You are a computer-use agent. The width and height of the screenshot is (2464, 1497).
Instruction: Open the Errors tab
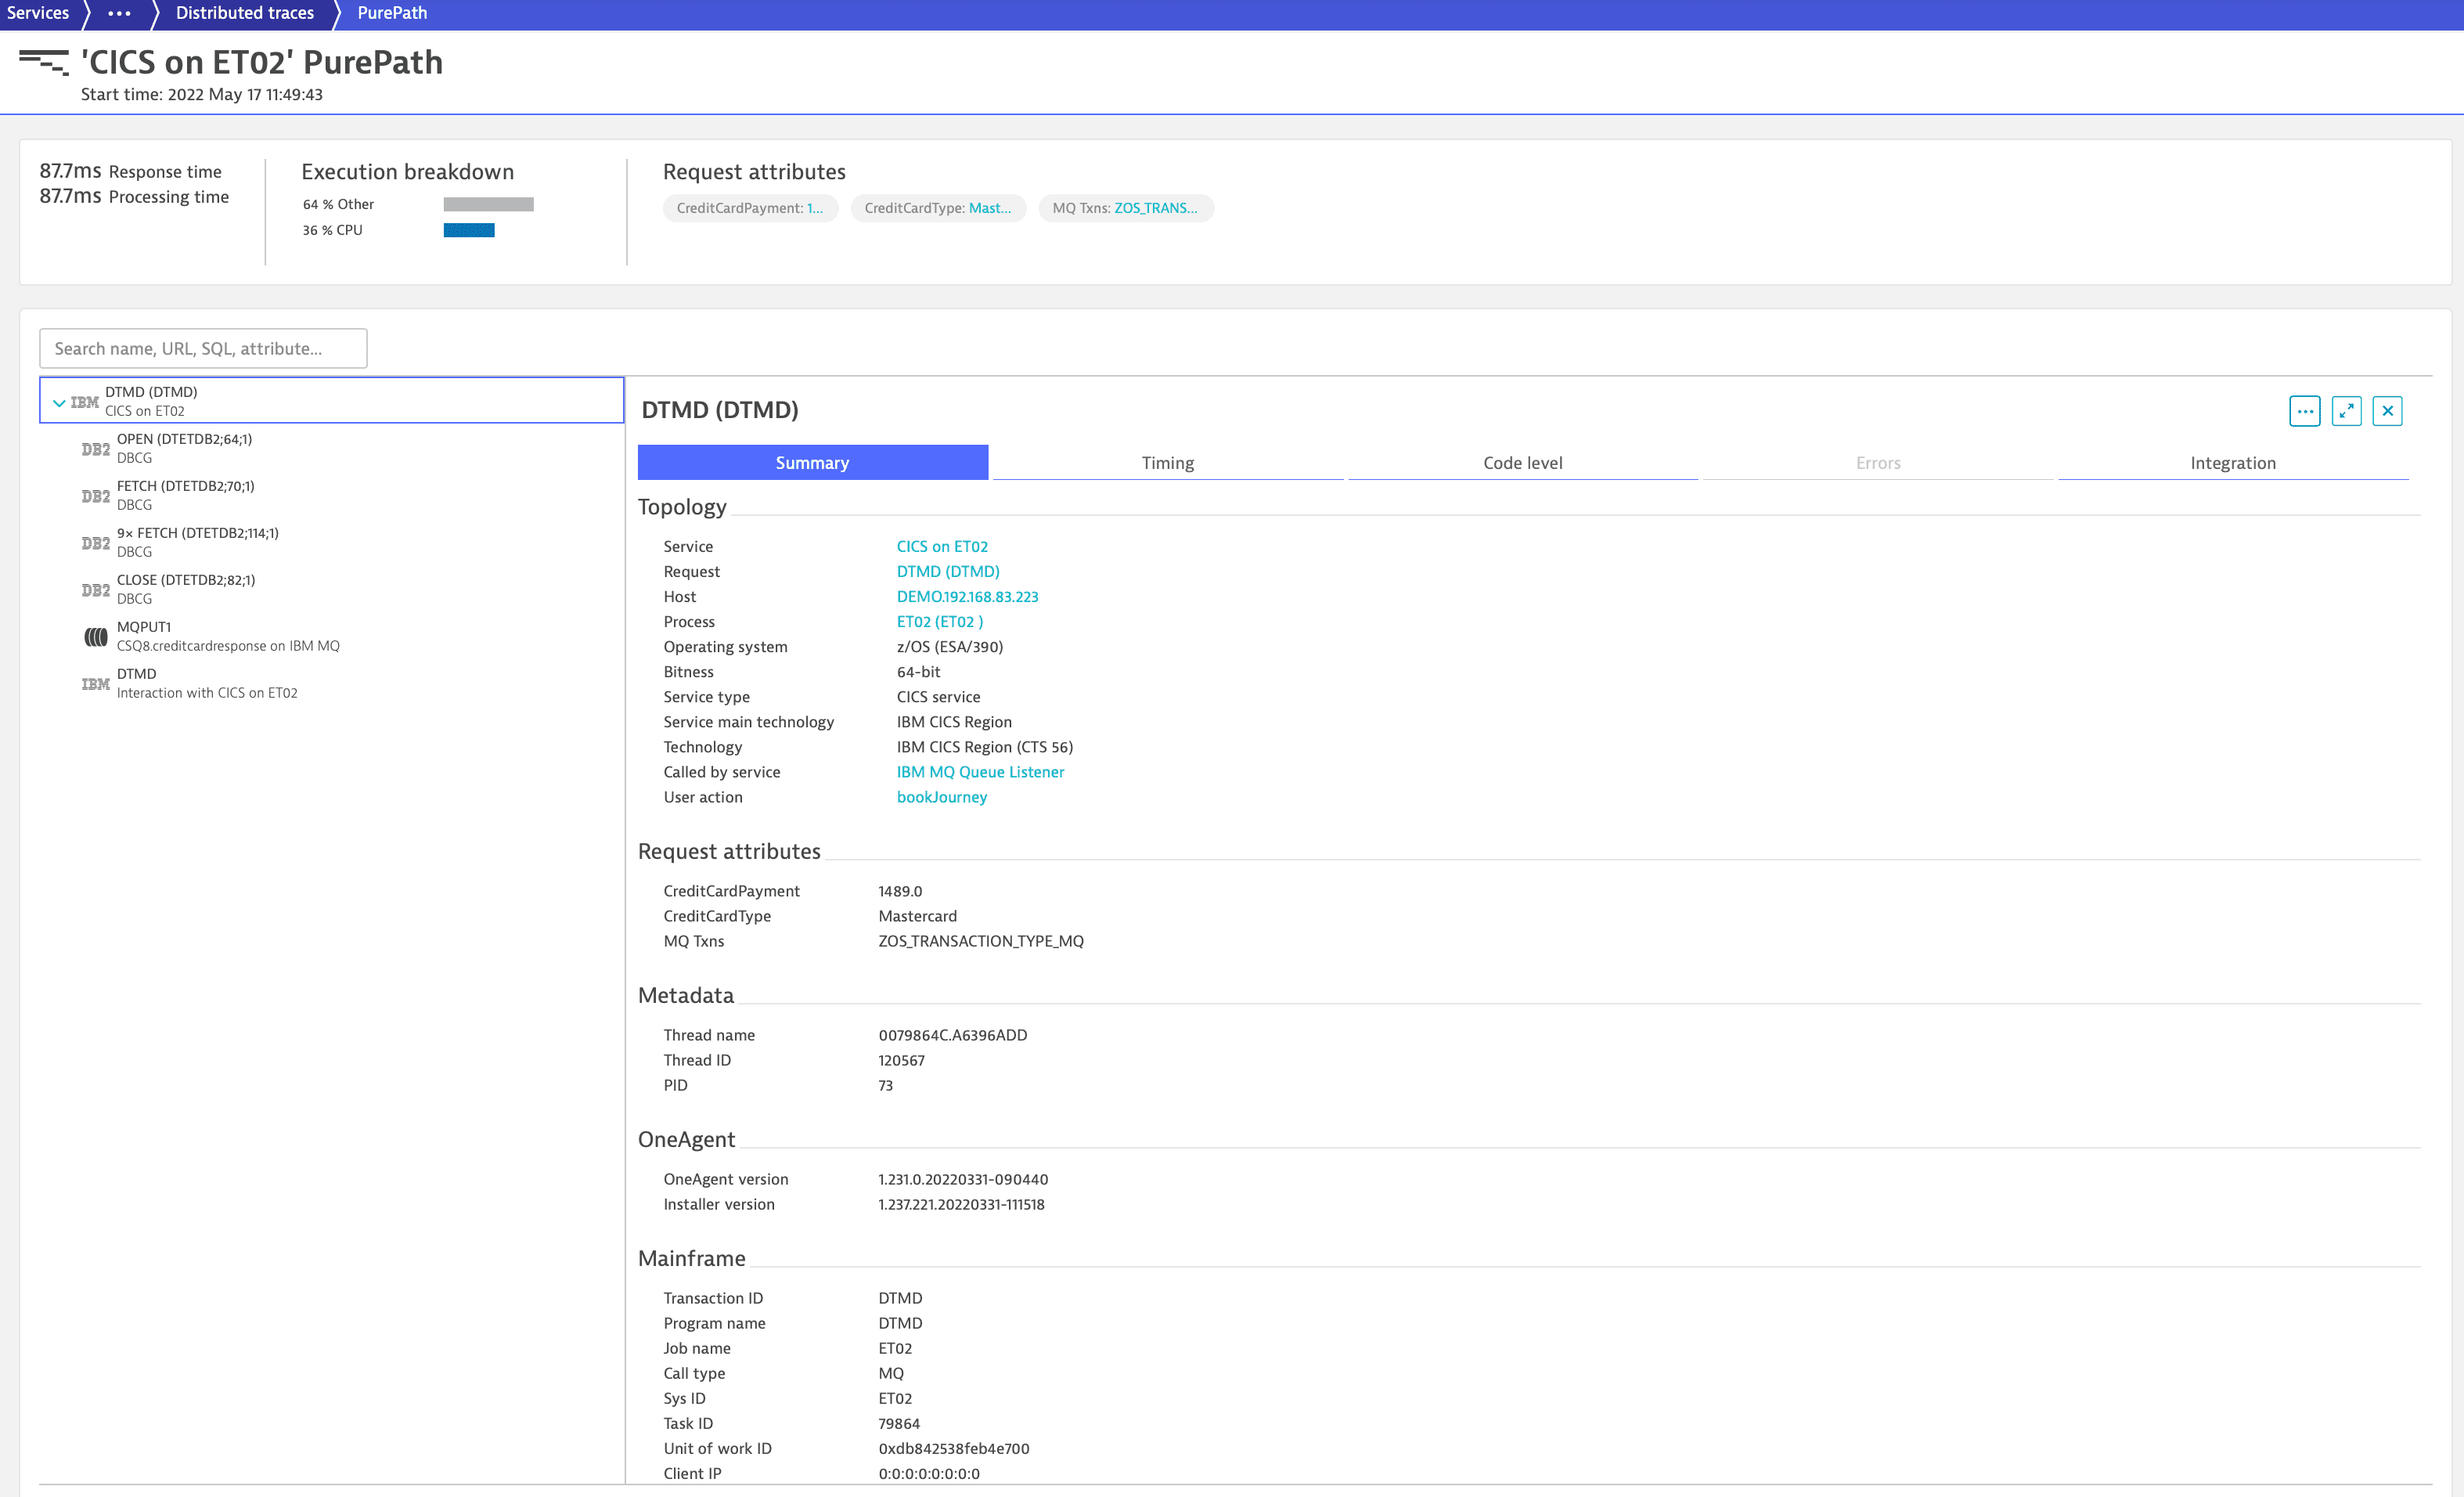[1878, 462]
